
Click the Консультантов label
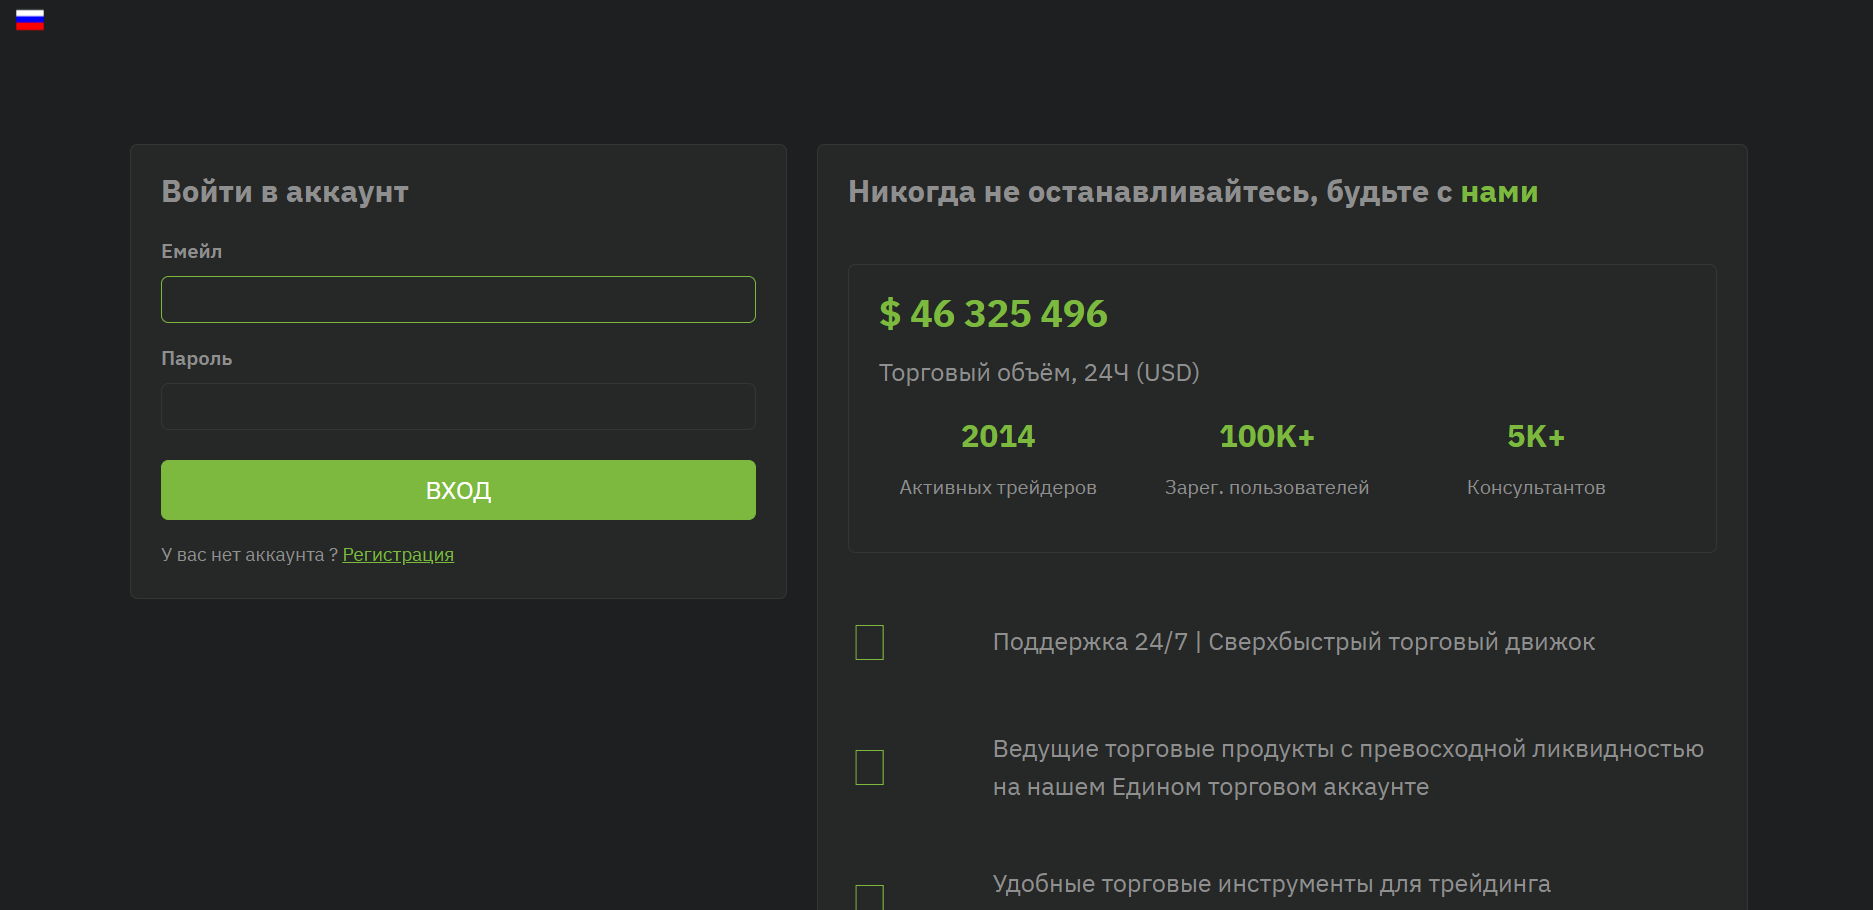click(x=1536, y=488)
